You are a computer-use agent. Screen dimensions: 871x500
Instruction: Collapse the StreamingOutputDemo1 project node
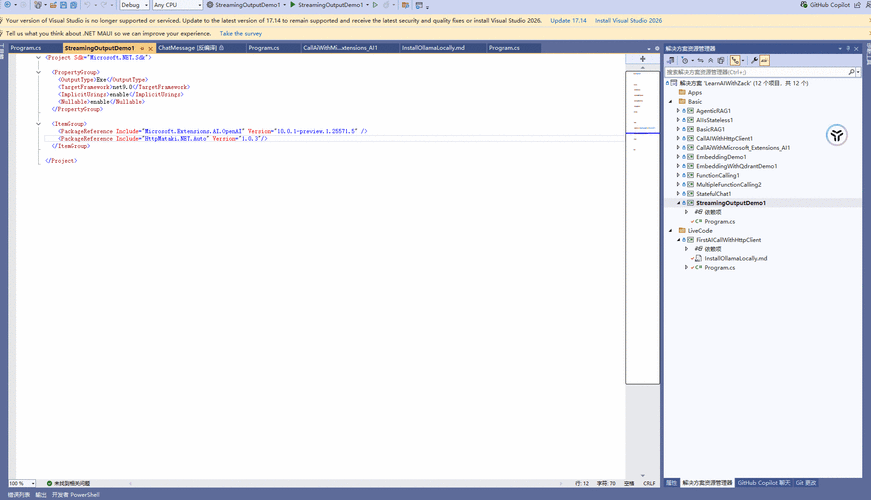pyautogui.click(x=678, y=203)
